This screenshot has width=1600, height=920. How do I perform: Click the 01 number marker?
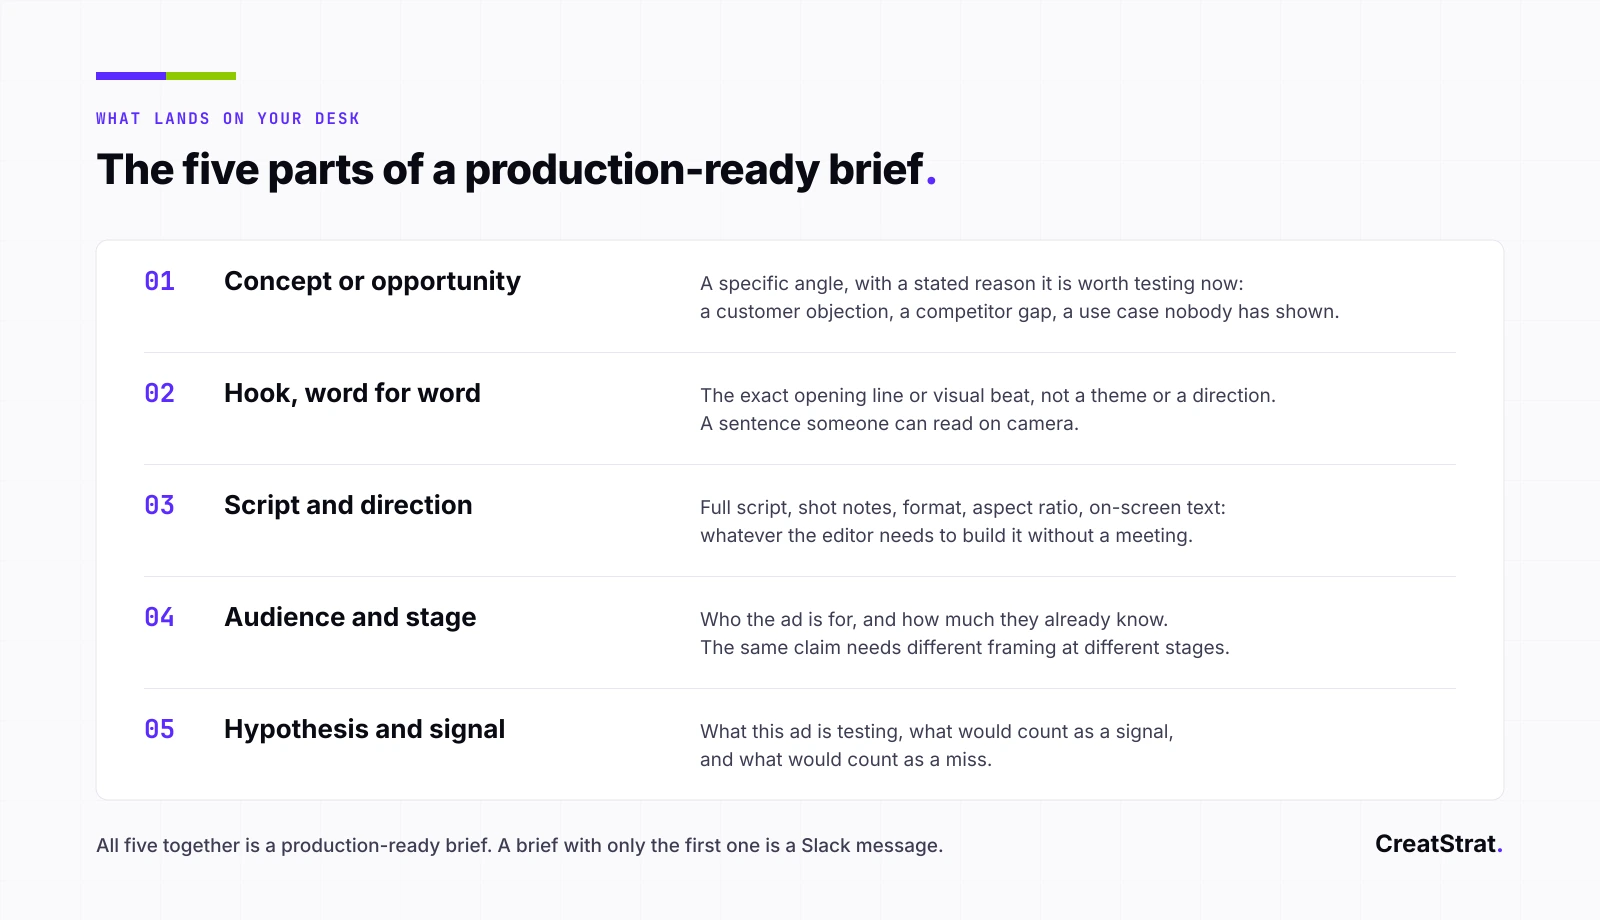coord(160,281)
